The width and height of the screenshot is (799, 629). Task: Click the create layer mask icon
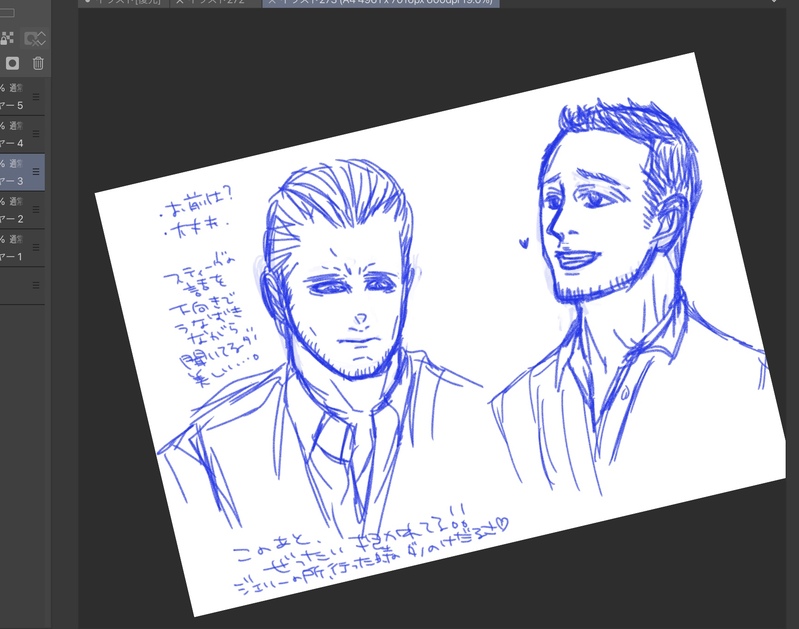[x=12, y=63]
